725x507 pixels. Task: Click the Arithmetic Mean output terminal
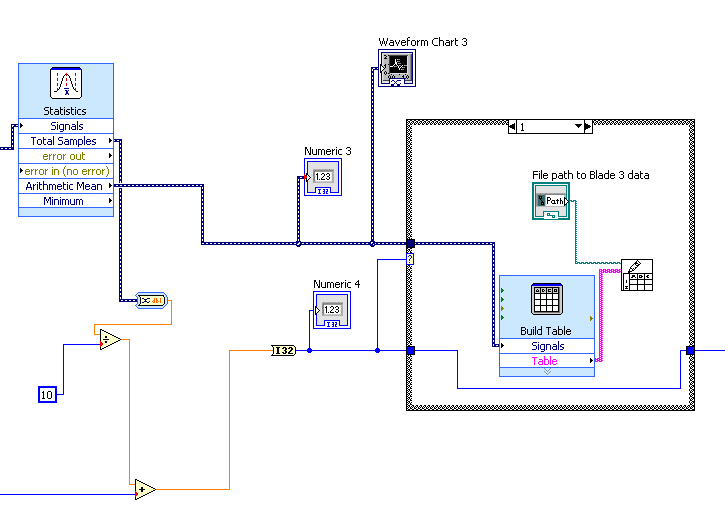click(66, 186)
